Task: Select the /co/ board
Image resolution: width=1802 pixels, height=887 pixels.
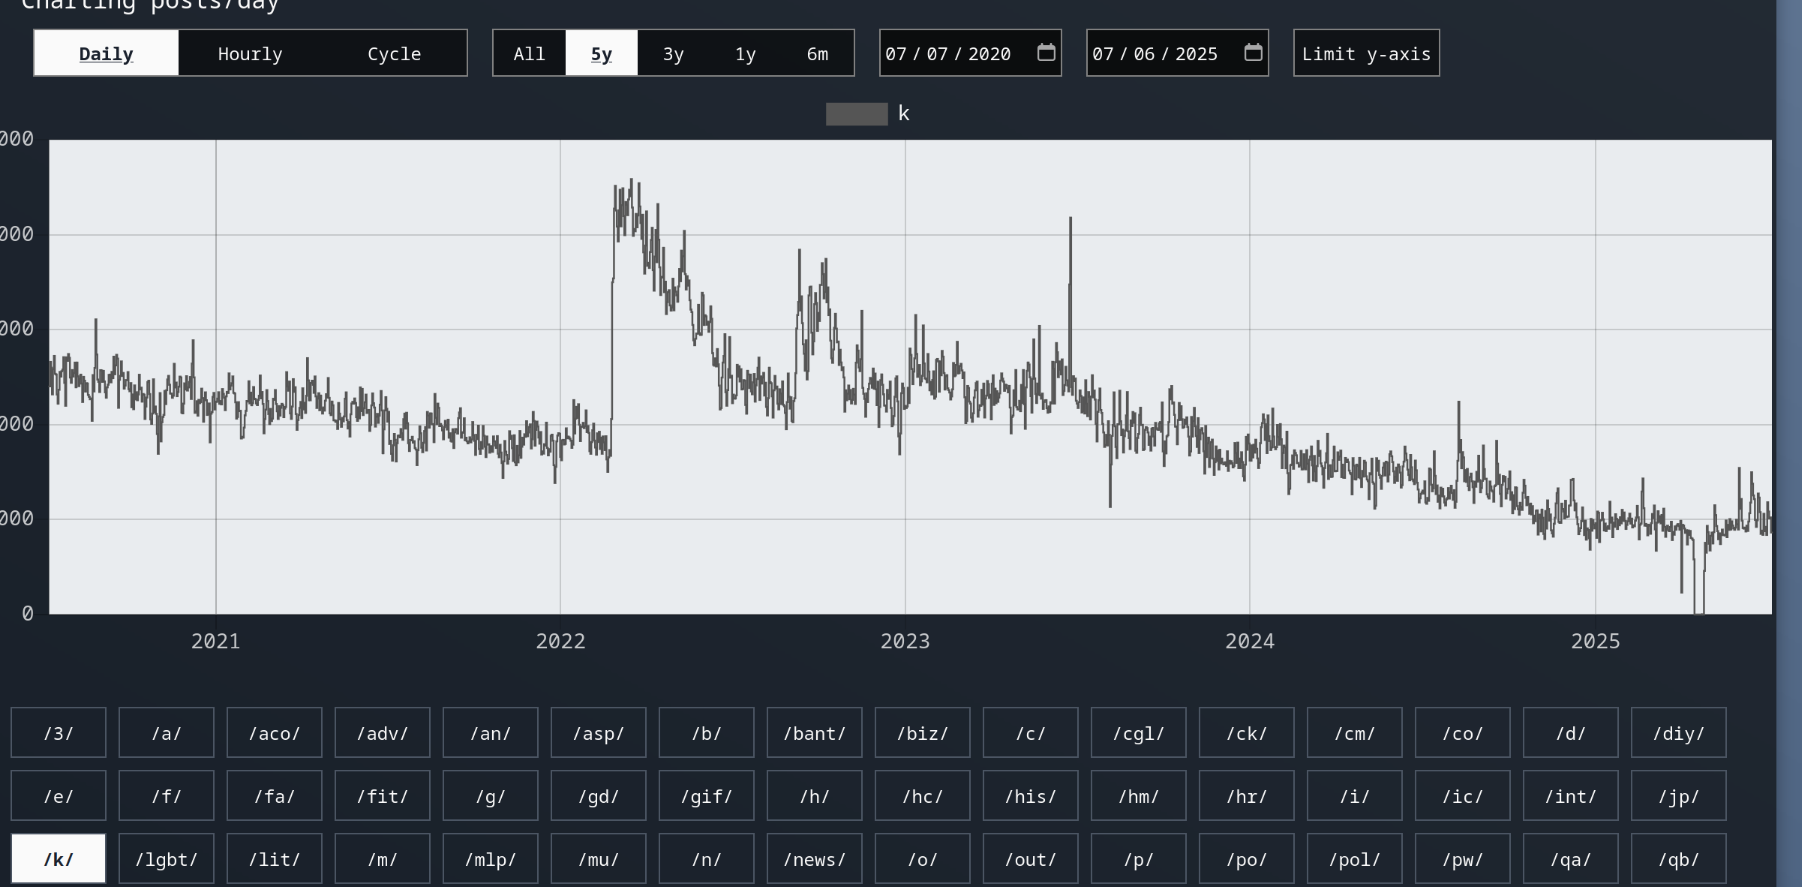Action: [x=1462, y=733]
